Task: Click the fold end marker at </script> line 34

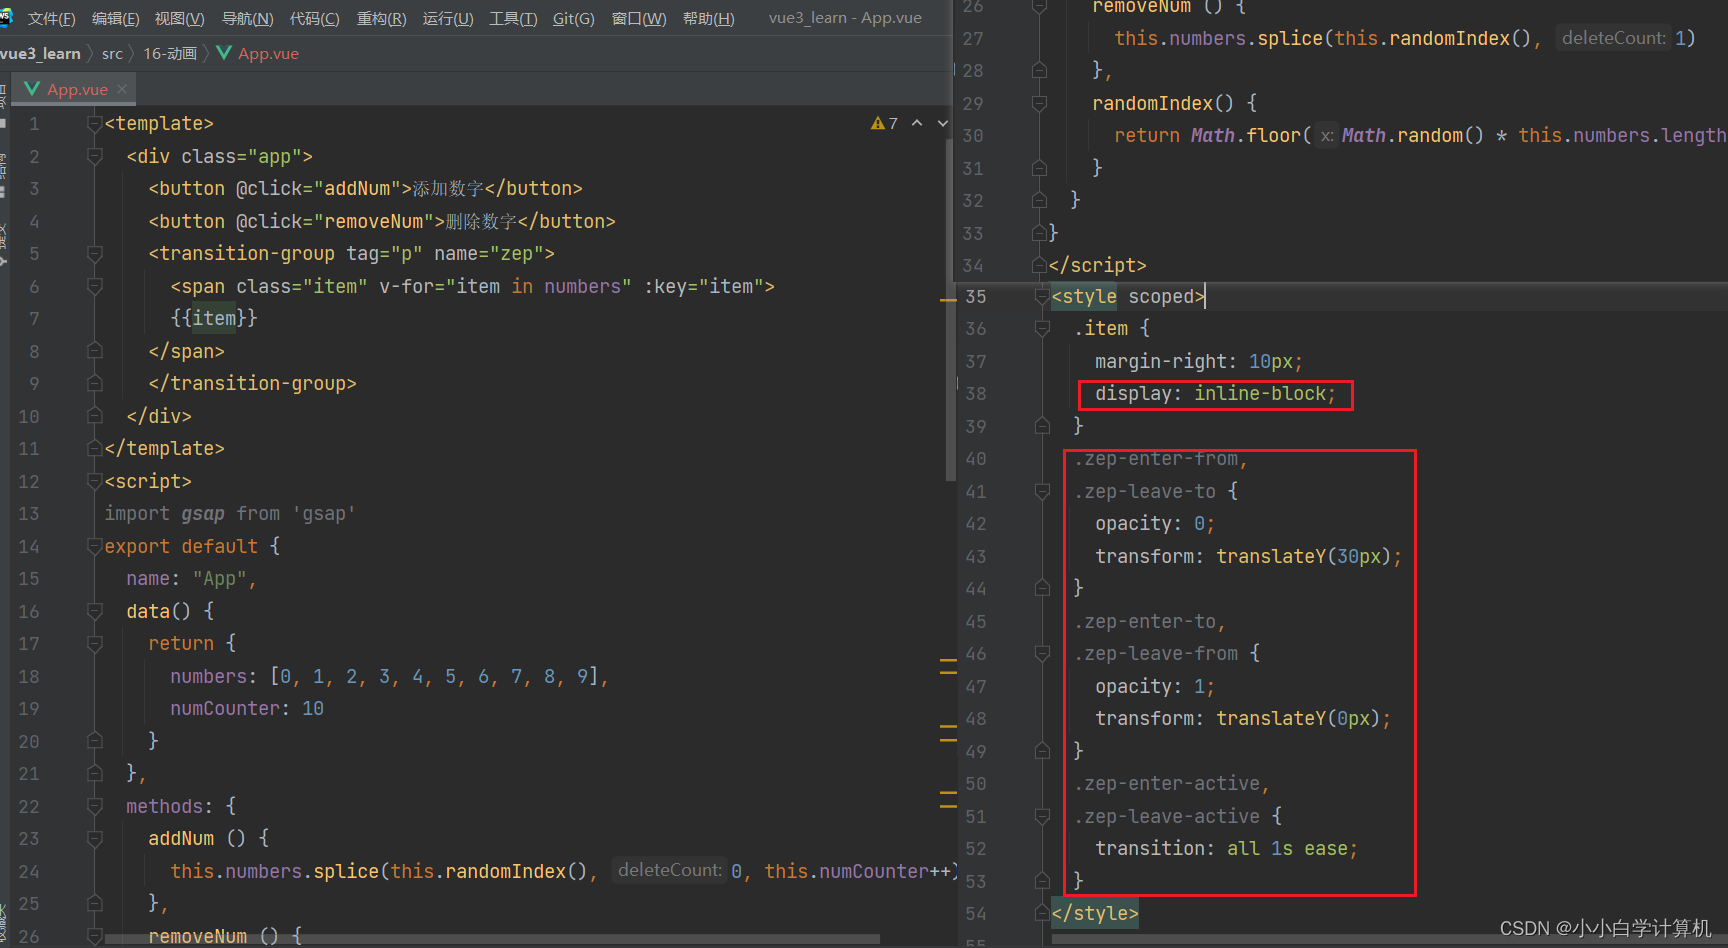Action: tap(1040, 265)
